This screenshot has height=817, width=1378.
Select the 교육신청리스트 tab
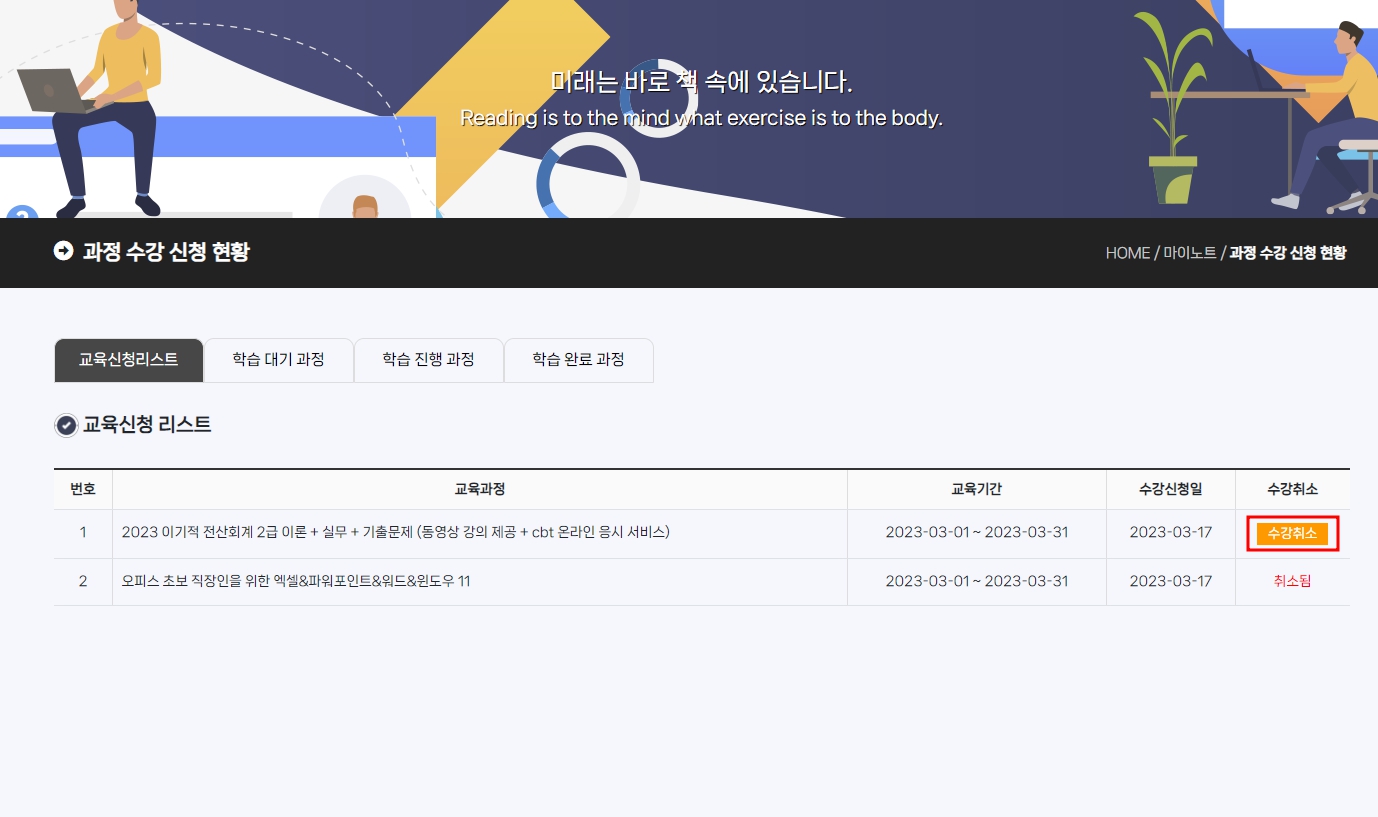pos(129,360)
